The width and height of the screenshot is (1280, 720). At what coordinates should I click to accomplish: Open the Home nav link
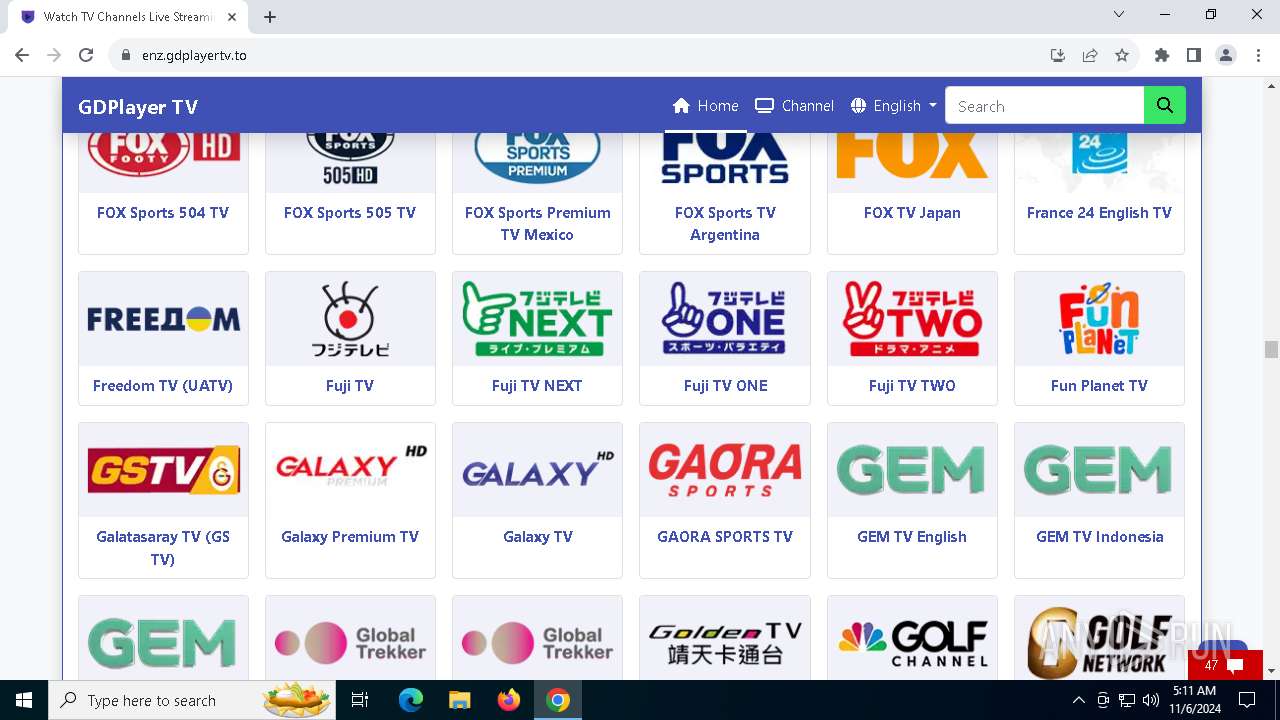pos(706,106)
